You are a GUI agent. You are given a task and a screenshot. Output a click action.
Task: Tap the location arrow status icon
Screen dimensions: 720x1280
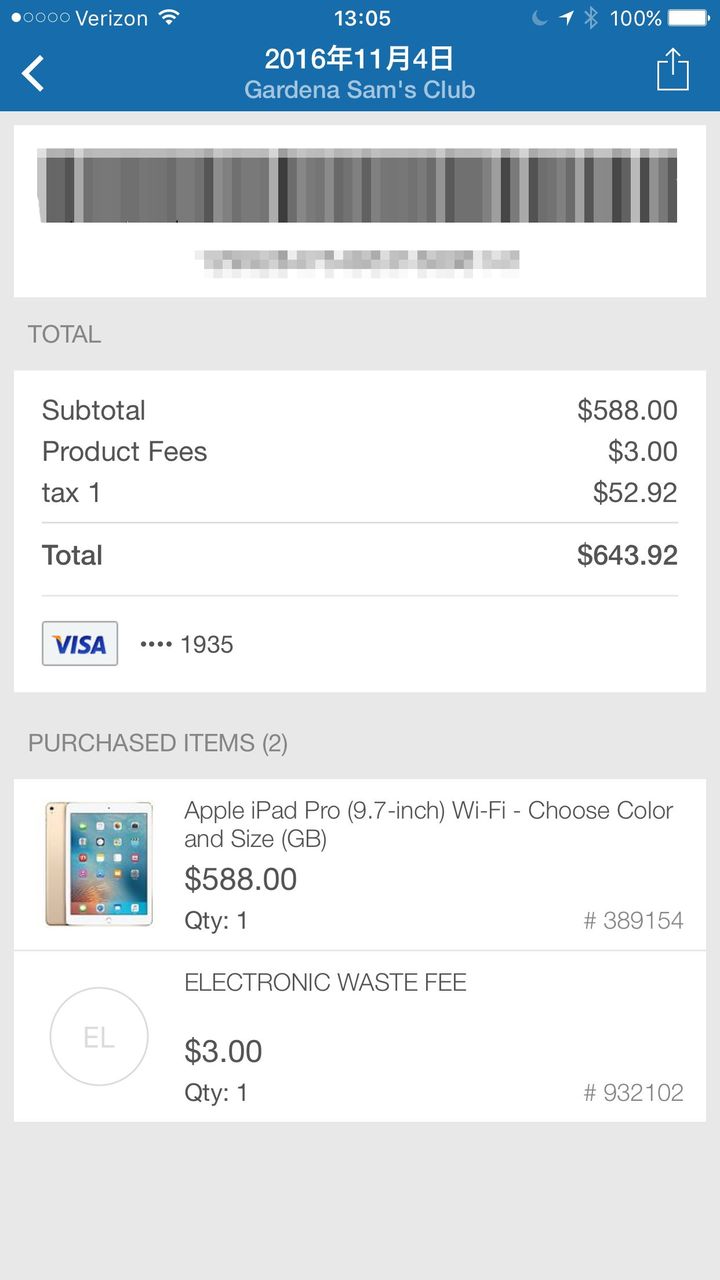pos(566,18)
